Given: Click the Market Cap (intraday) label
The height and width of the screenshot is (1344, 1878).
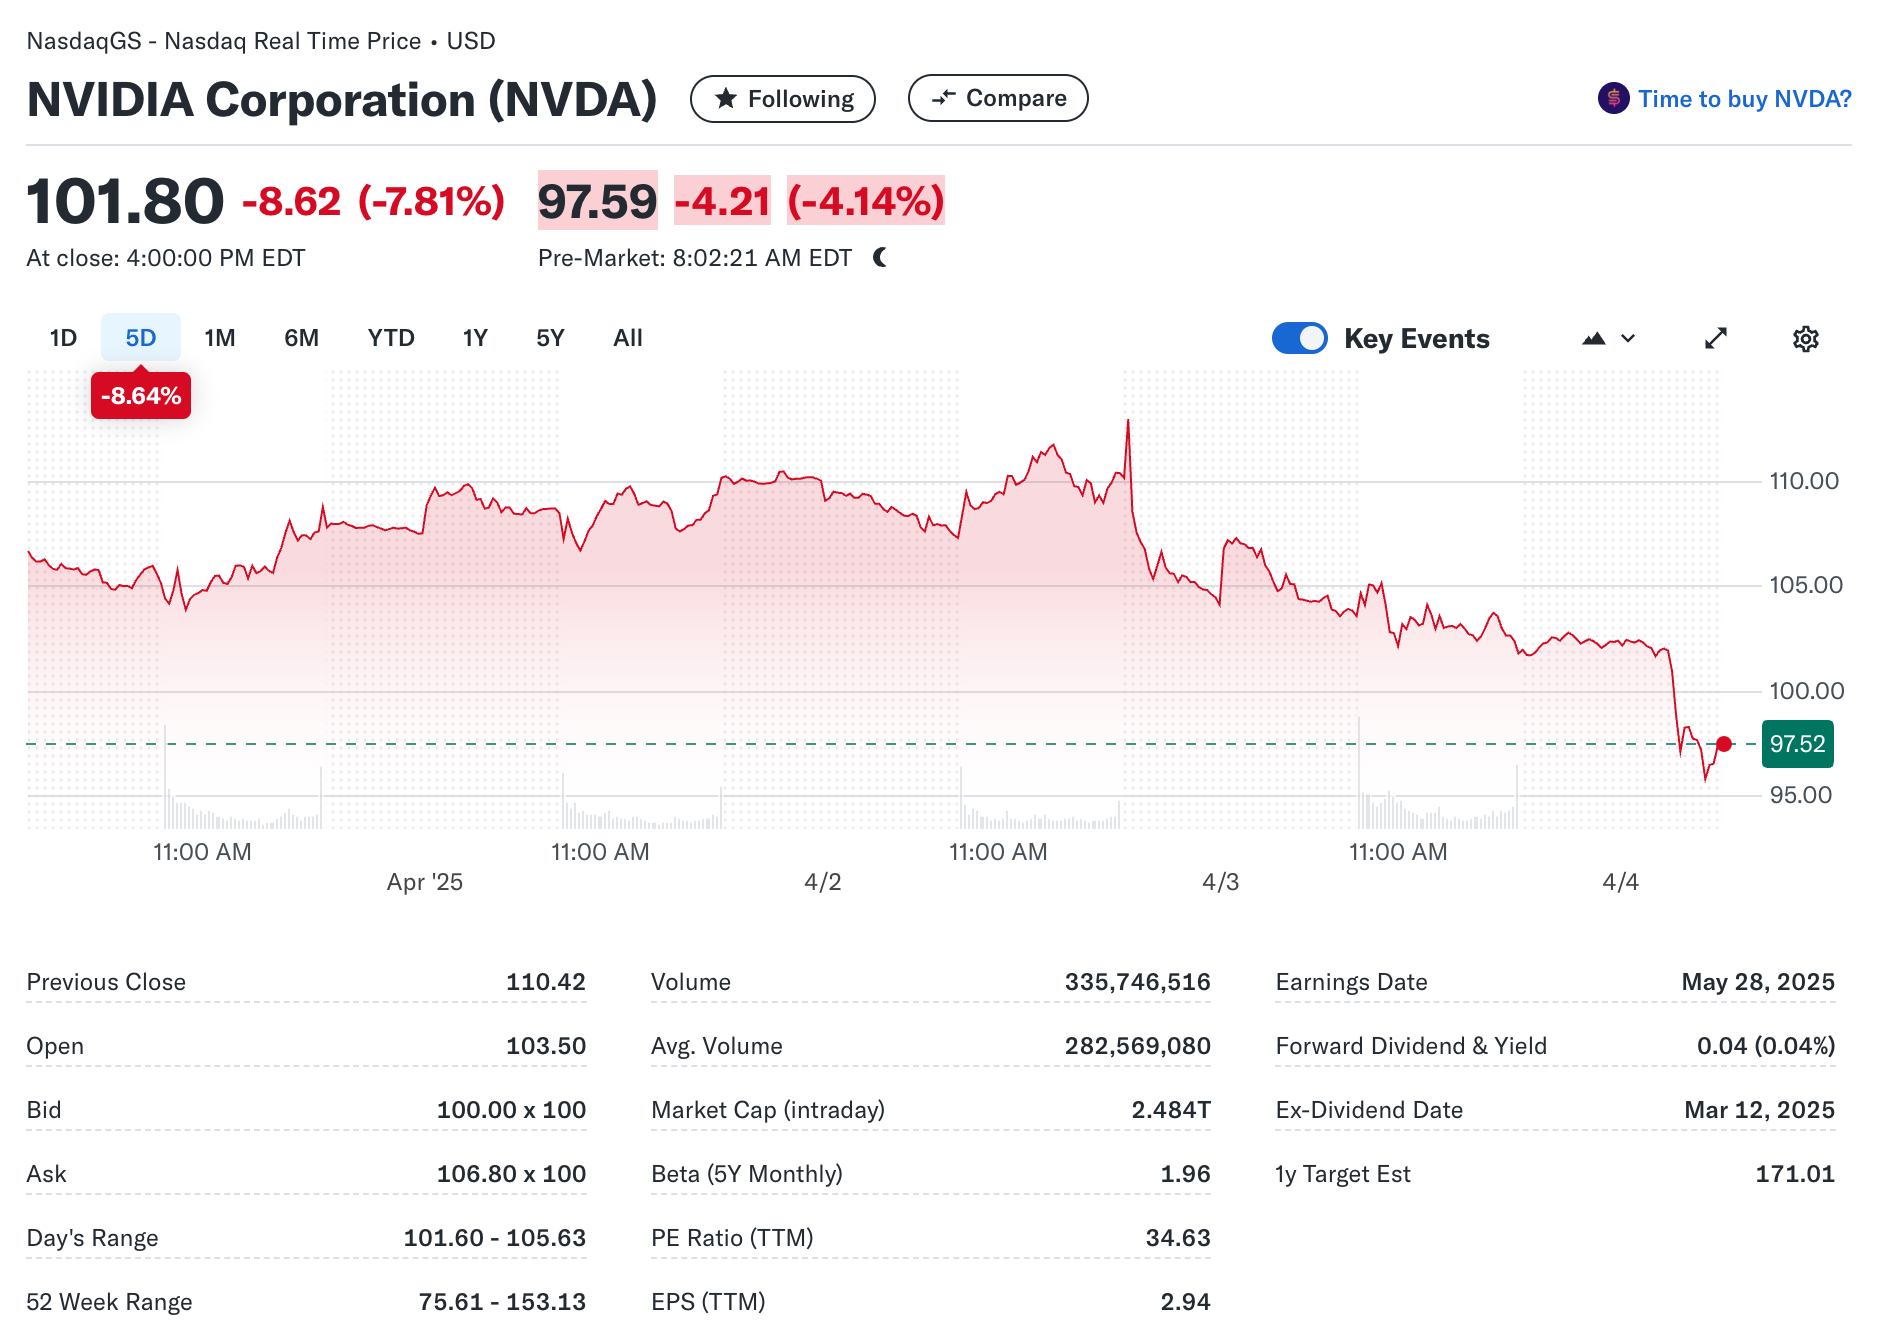Looking at the screenshot, I should click(x=768, y=1110).
